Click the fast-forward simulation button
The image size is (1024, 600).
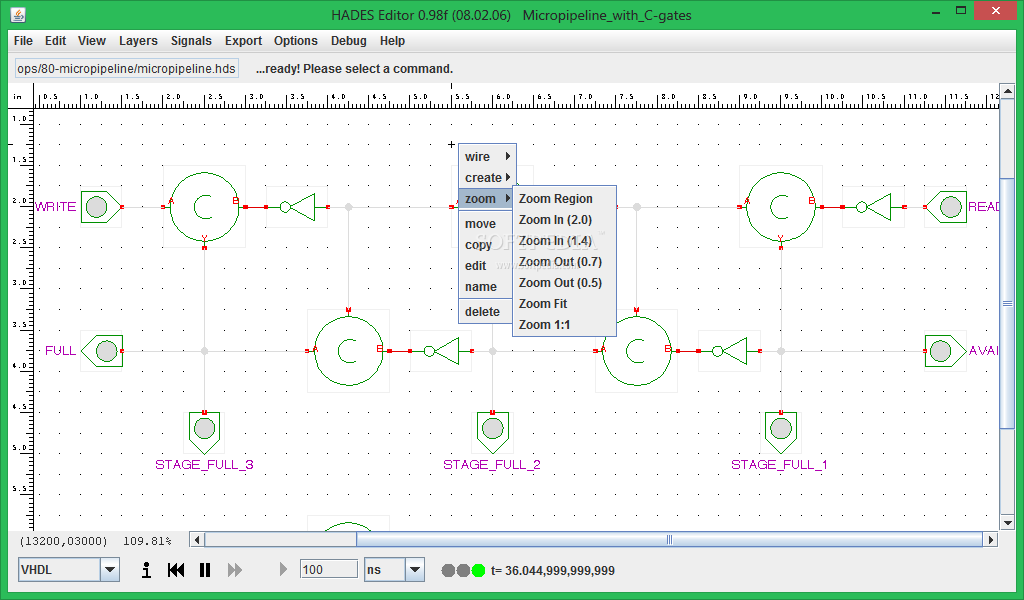[x=234, y=570]
